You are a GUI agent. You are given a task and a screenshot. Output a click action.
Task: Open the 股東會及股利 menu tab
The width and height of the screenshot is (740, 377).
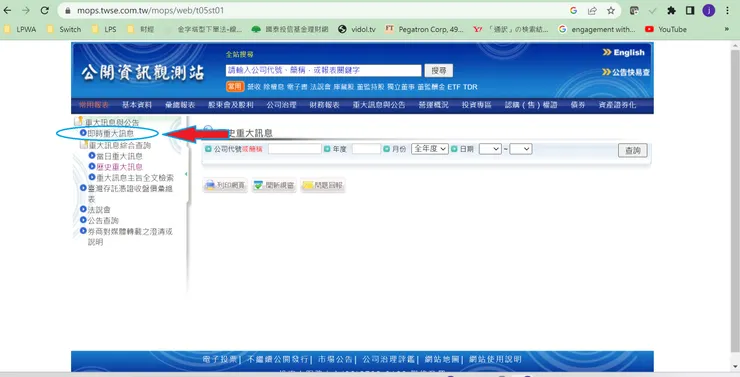click(x=231, y=105)
